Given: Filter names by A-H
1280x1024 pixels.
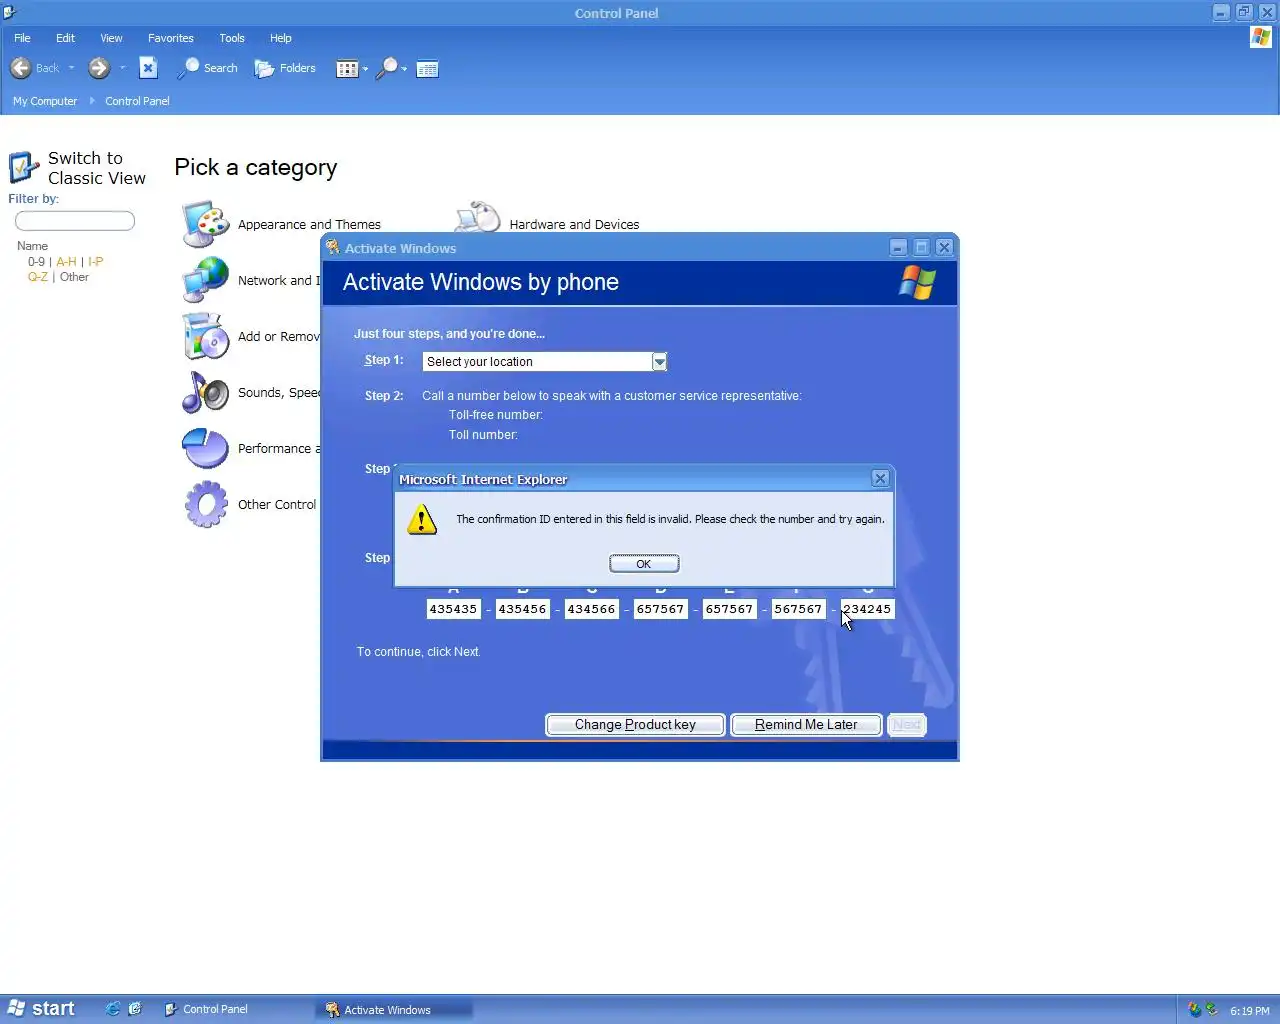Looking at the screenshot, I should 66,262.
